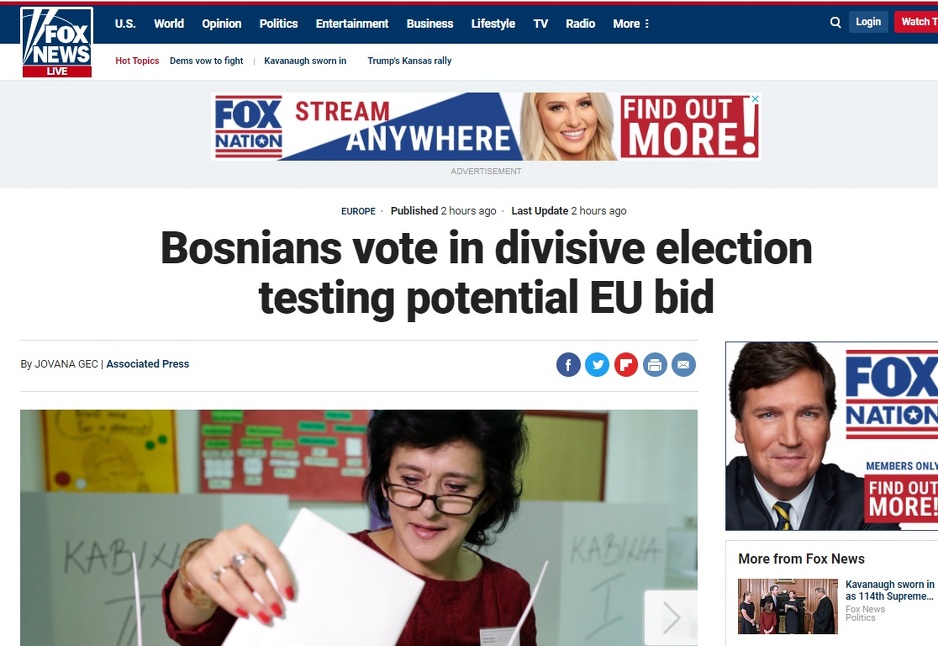Go to the Entertainment section

(x=352, y=23)
